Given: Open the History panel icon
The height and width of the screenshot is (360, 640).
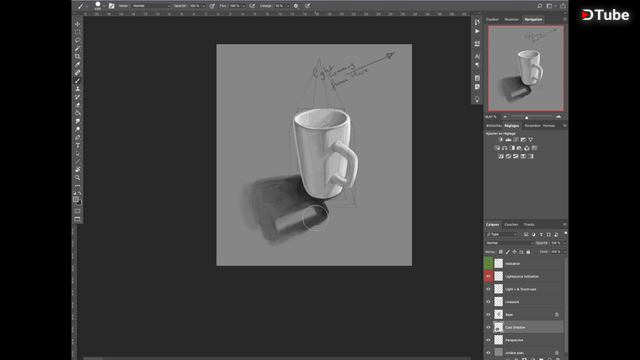Looking at the screenshot, I should click(x=477, y=22).
